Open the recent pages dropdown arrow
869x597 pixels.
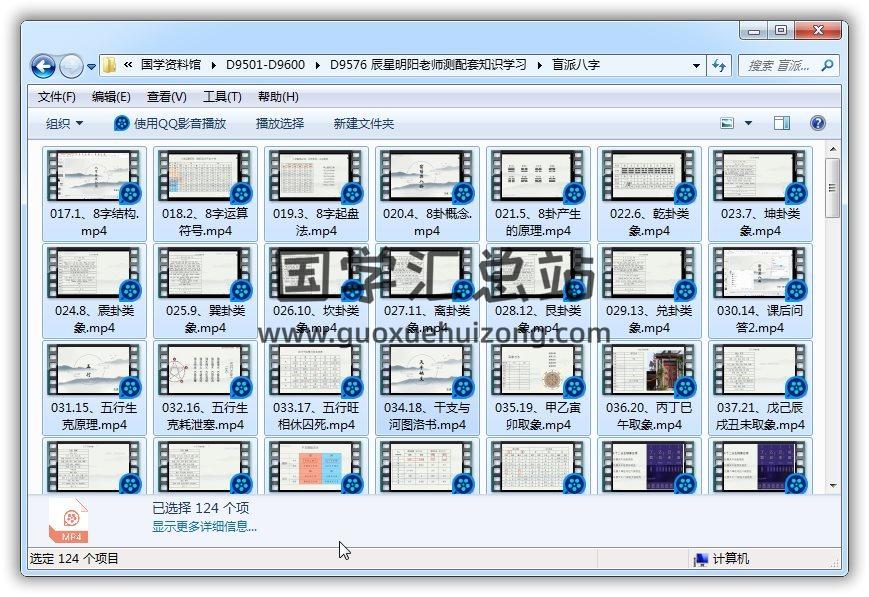[92, 67]
